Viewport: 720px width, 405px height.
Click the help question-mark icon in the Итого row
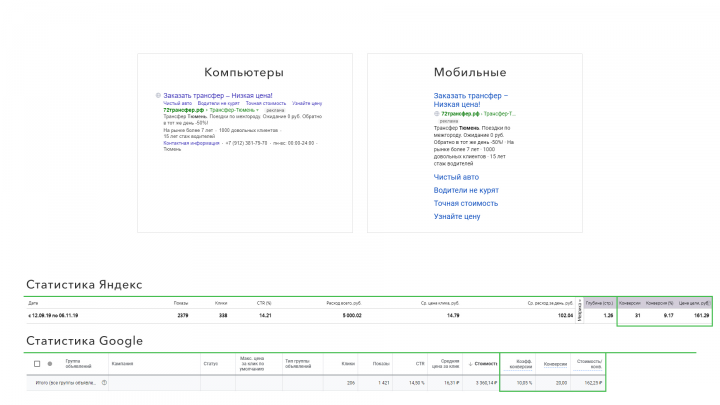104,382
